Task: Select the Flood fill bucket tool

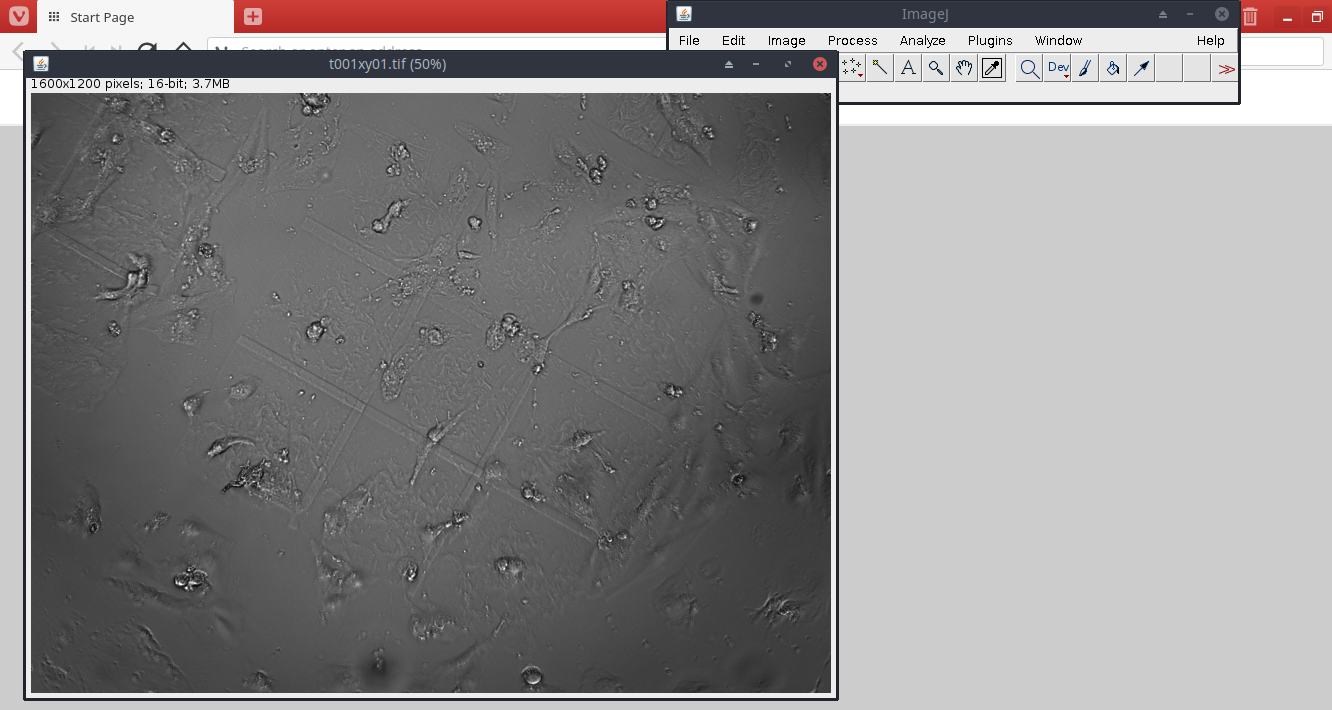Action: coord(1112,67)
